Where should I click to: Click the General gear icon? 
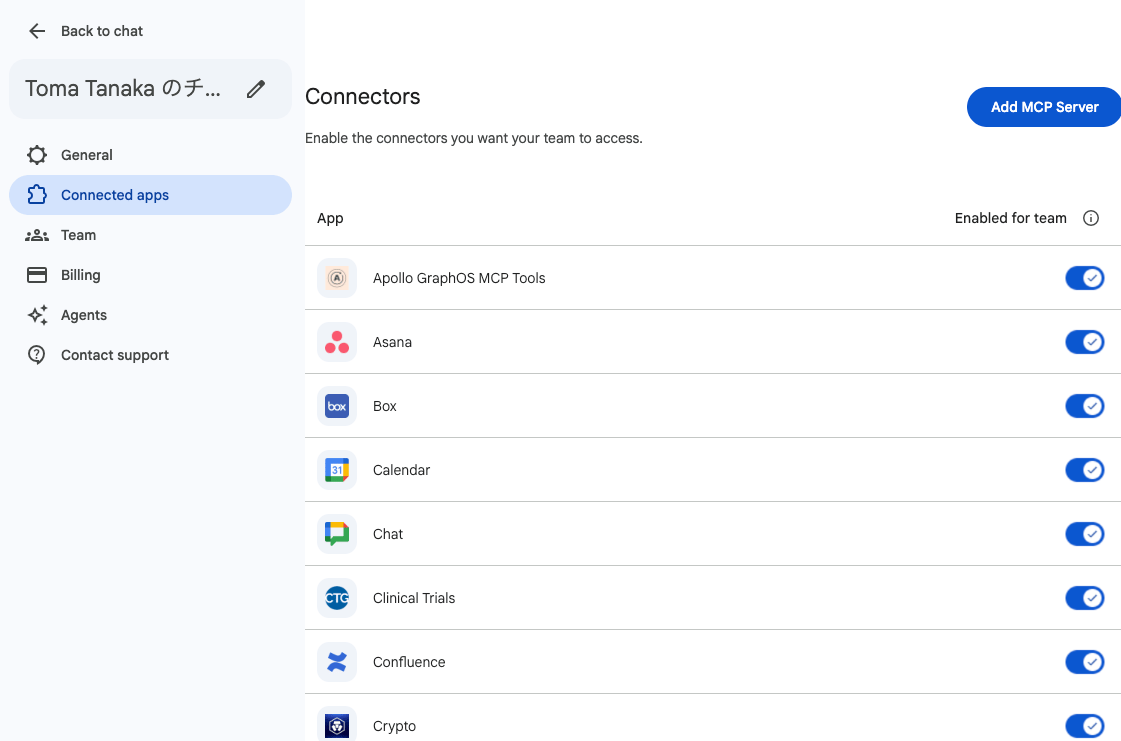tap(37, 155)
